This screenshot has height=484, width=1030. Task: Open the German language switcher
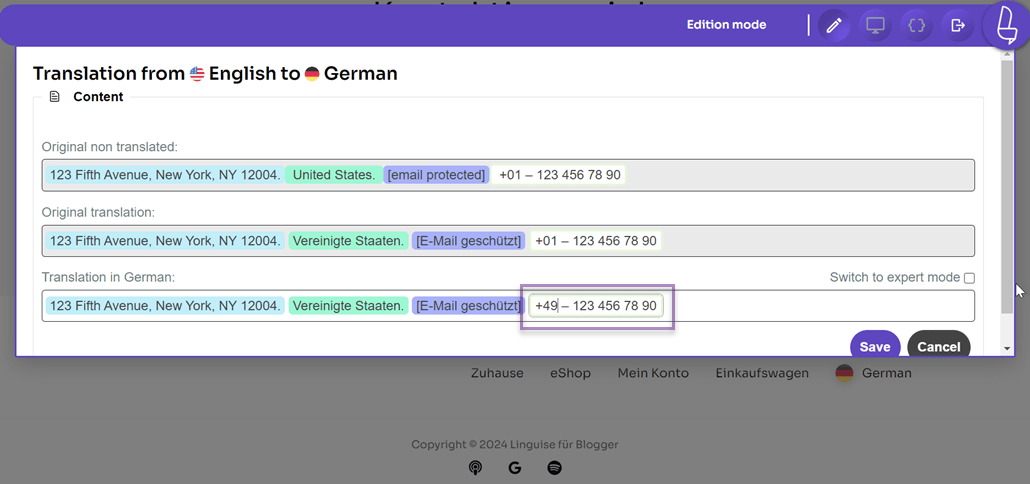[873, 373]
